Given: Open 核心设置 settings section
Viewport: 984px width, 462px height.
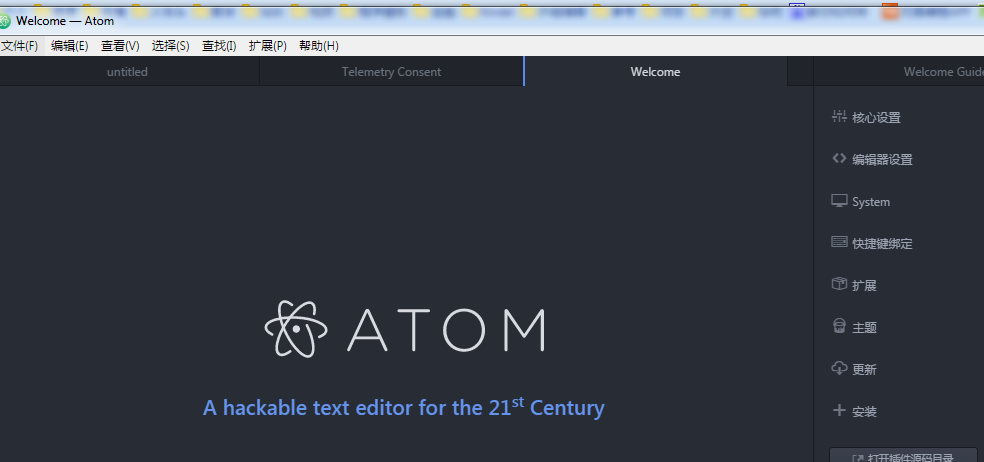Looking at the screenshot, I should [876, 117].
